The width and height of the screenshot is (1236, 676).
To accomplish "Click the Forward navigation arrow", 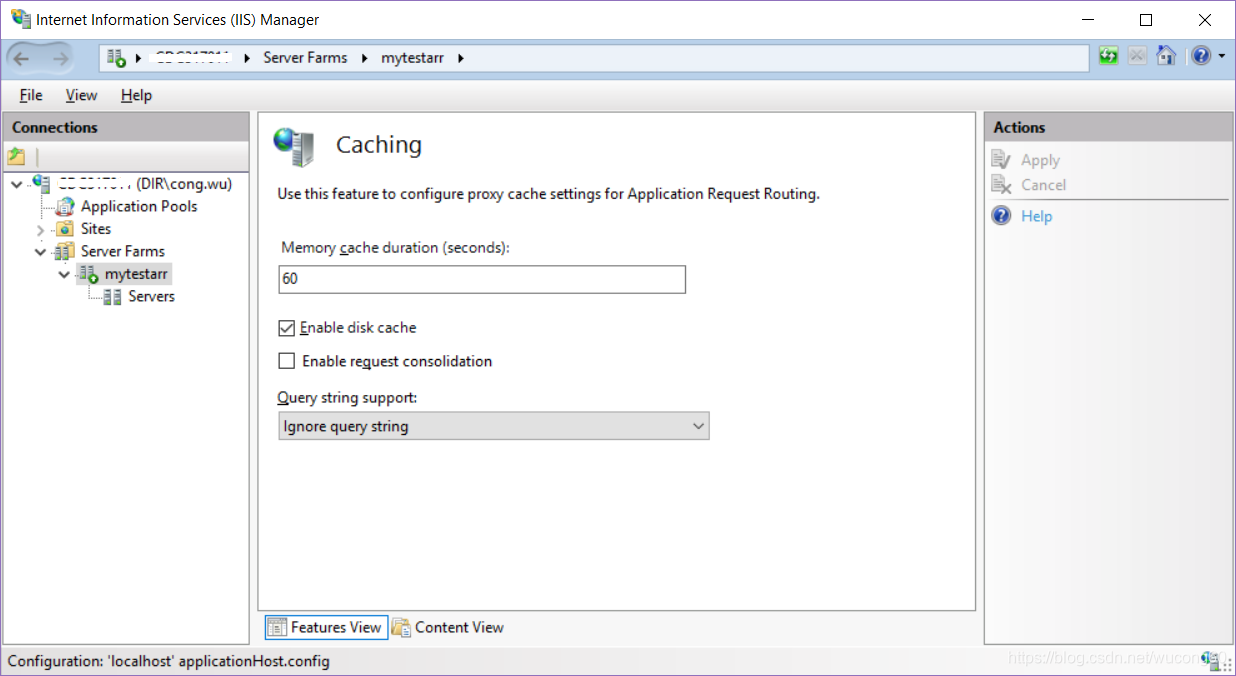I will [x=60, y=58].
